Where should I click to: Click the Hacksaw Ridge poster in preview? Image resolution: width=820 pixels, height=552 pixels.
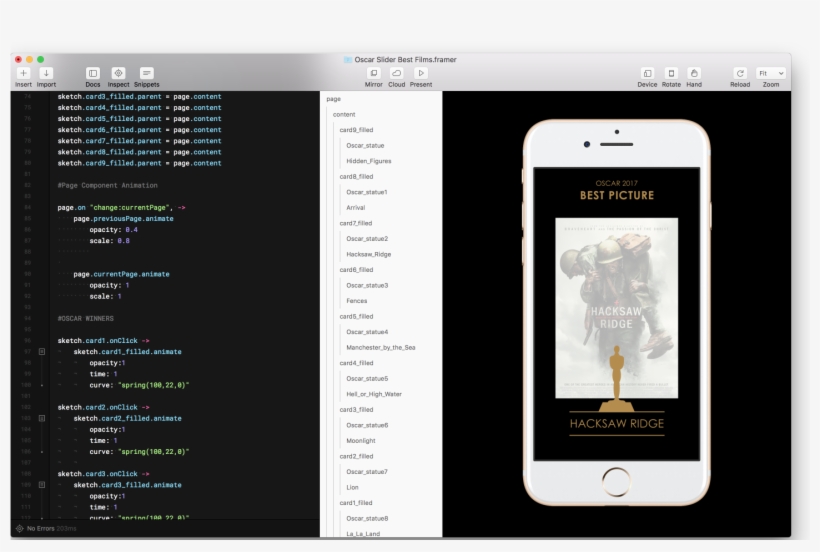[616, 307]
